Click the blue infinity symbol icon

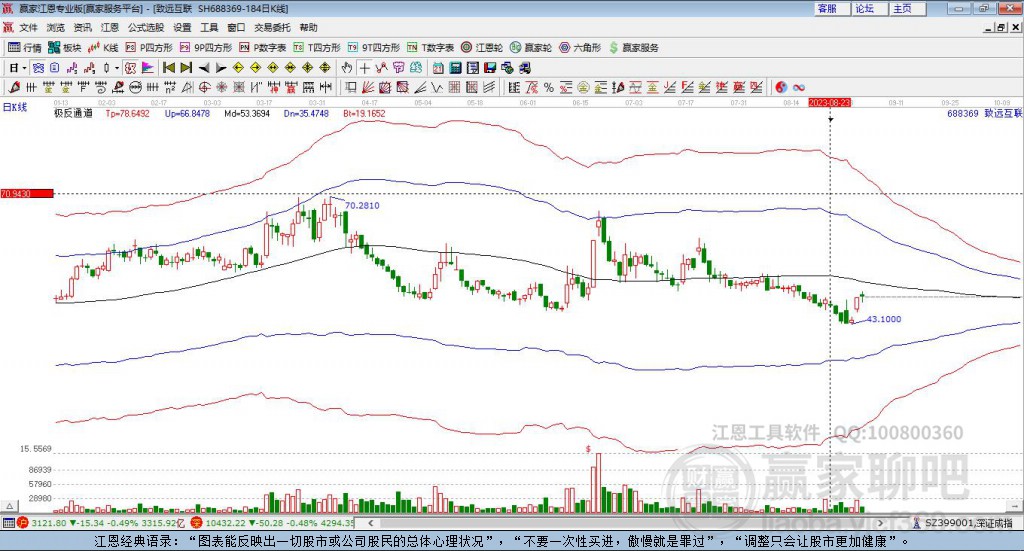799,87
